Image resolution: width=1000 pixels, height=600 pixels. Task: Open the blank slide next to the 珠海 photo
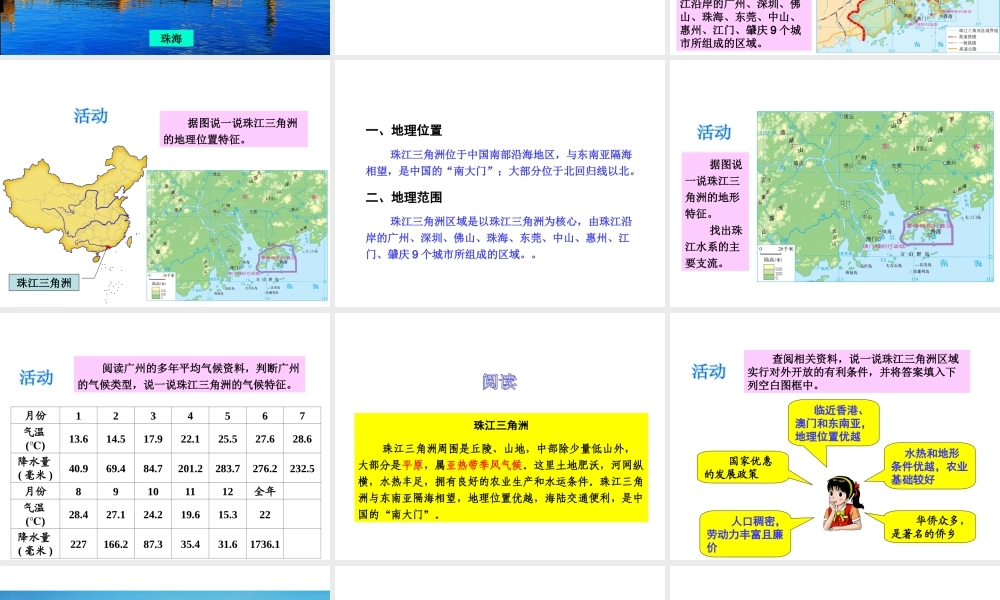tap(499, 27)
